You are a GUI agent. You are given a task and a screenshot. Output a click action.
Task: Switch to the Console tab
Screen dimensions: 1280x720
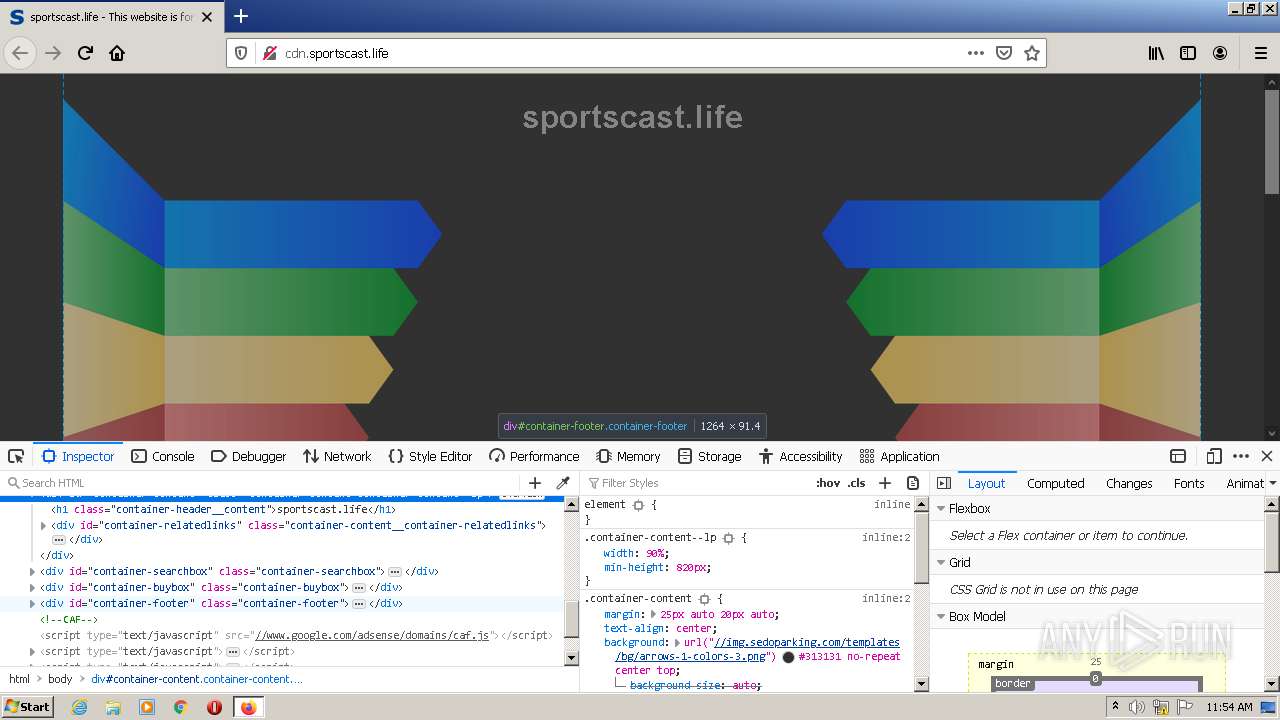click(163, 456)
